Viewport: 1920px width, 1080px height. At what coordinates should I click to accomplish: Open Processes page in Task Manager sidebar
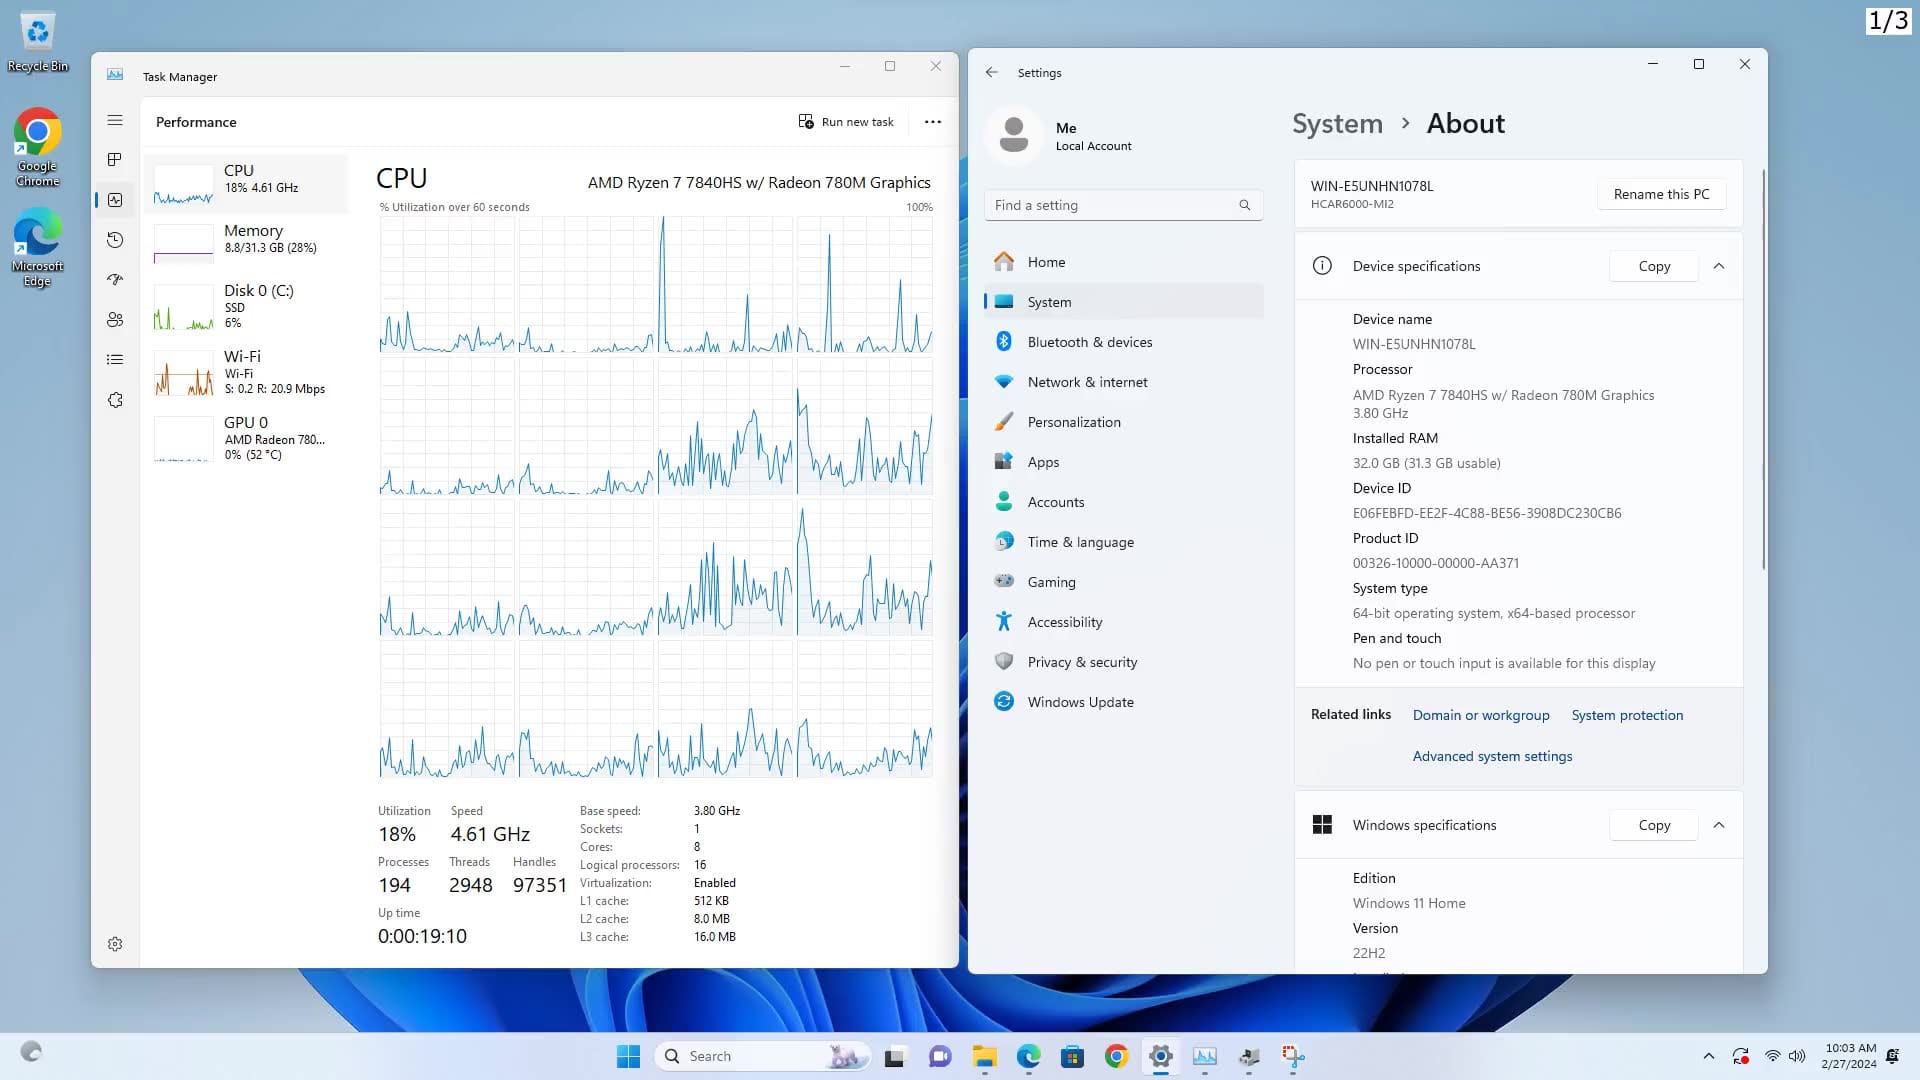coord(115,160)
